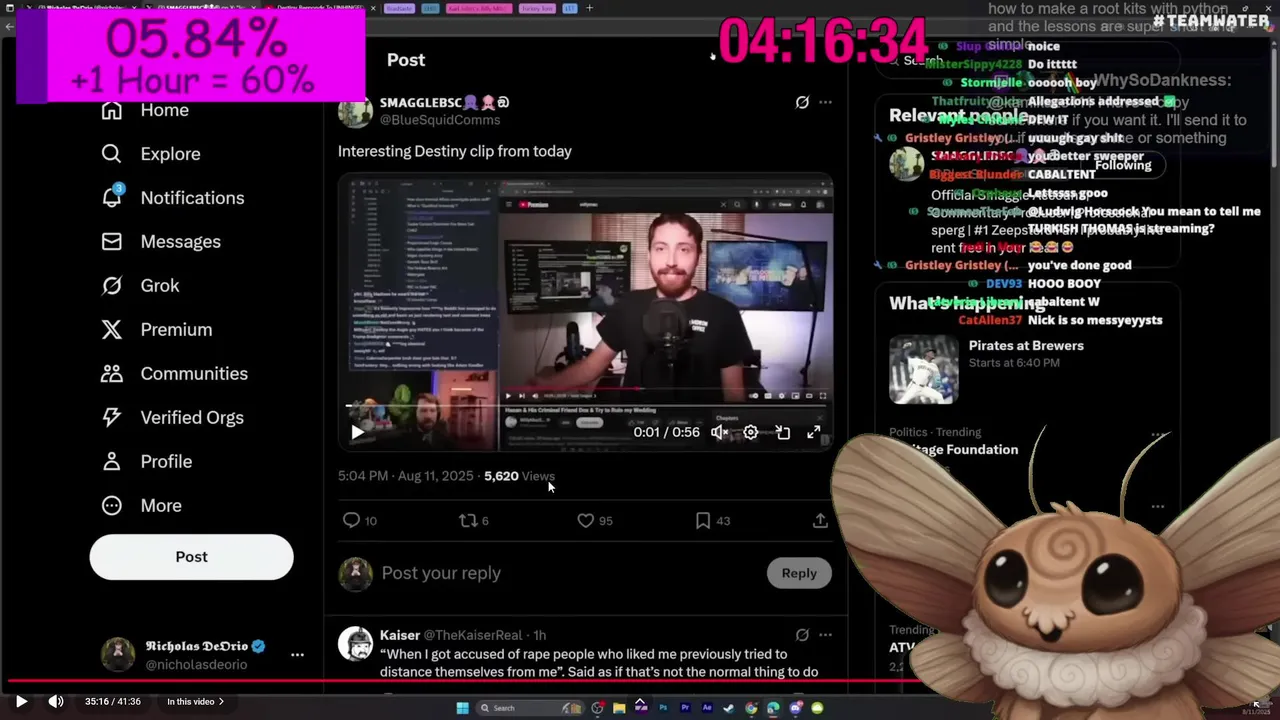1280x720 pixels.
Task: Repost the tweet with 6 reposts
Action: tap(467, 520)
